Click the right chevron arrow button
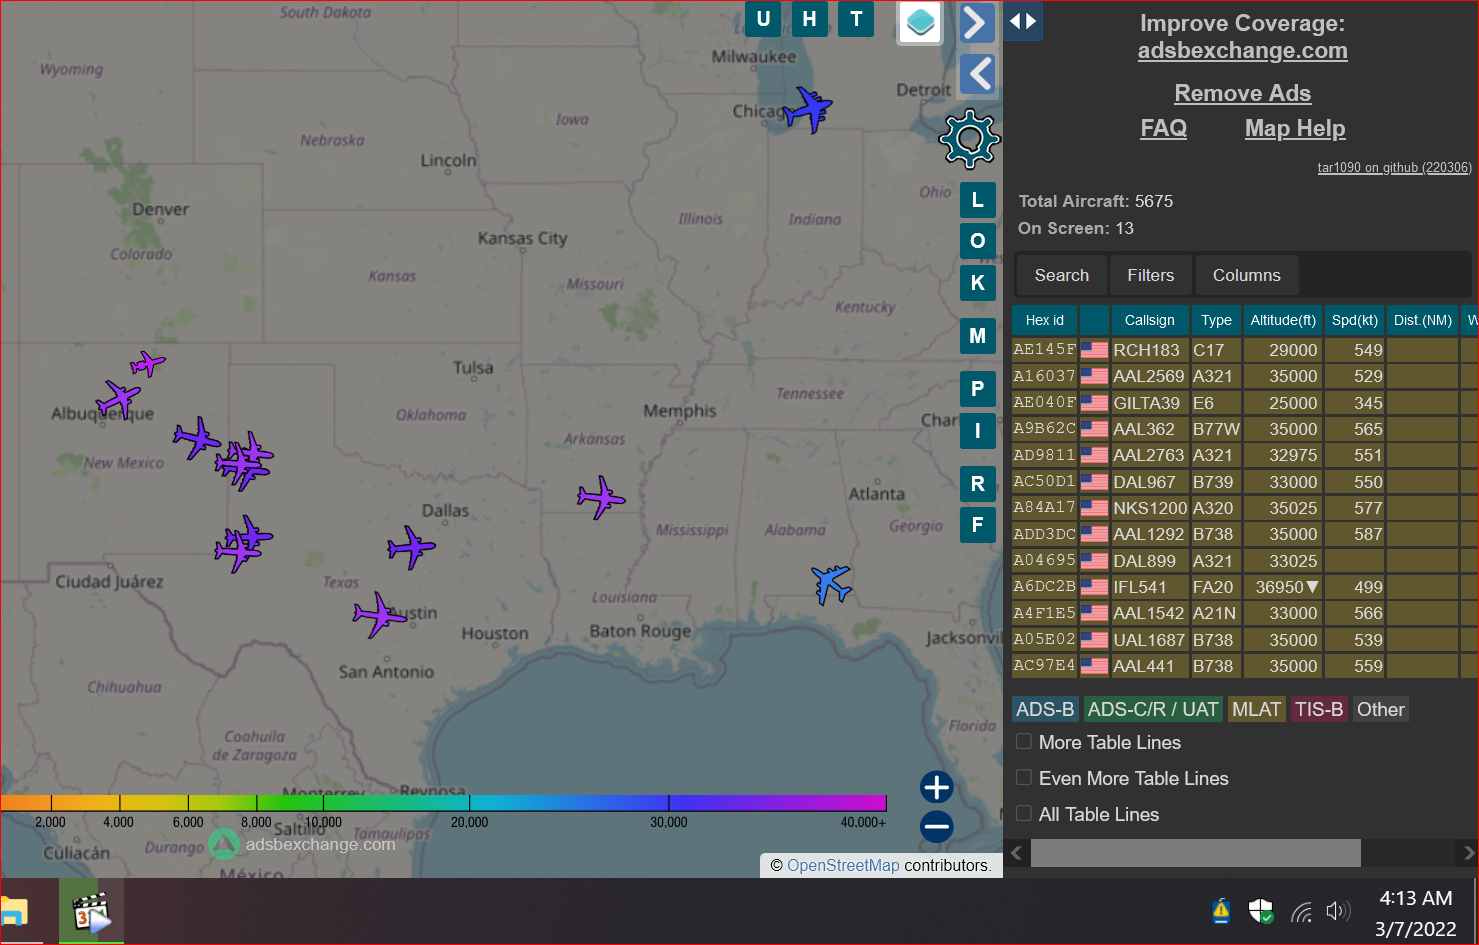The image size is (1479, 945). [x=977, y=22]
